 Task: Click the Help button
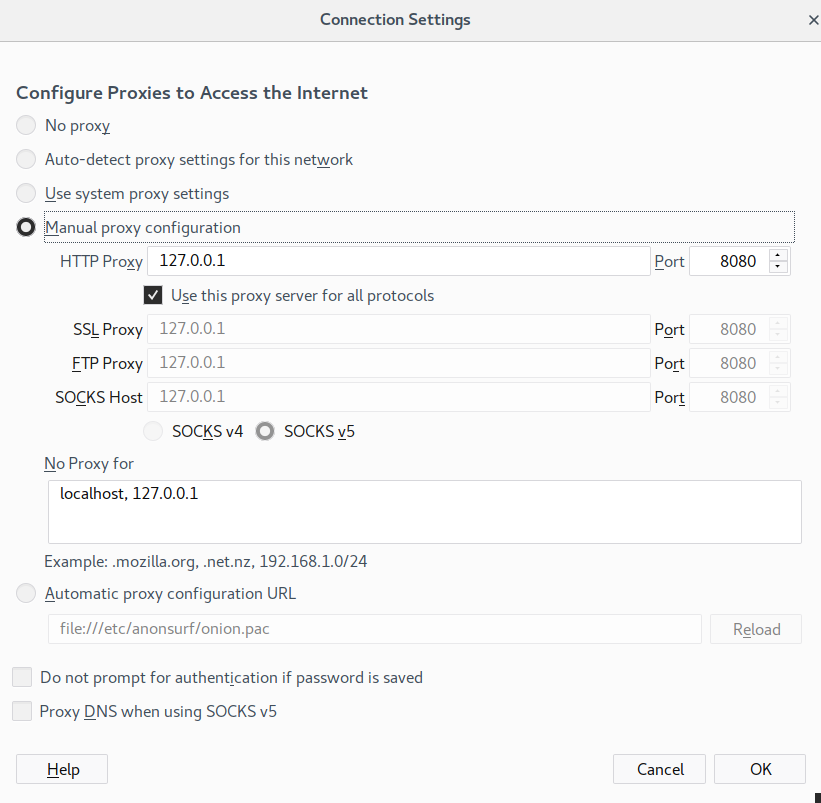pyautogui.click(x=62, y=769)
